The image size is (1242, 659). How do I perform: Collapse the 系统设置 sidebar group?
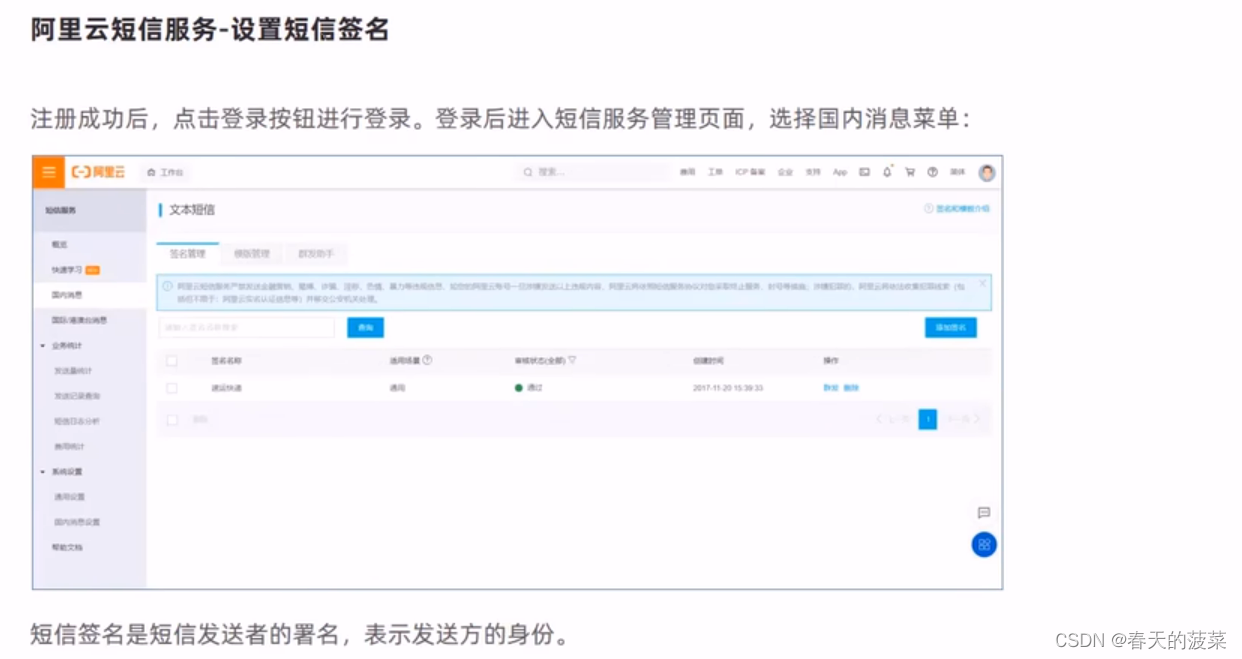(x=43, y=472)
